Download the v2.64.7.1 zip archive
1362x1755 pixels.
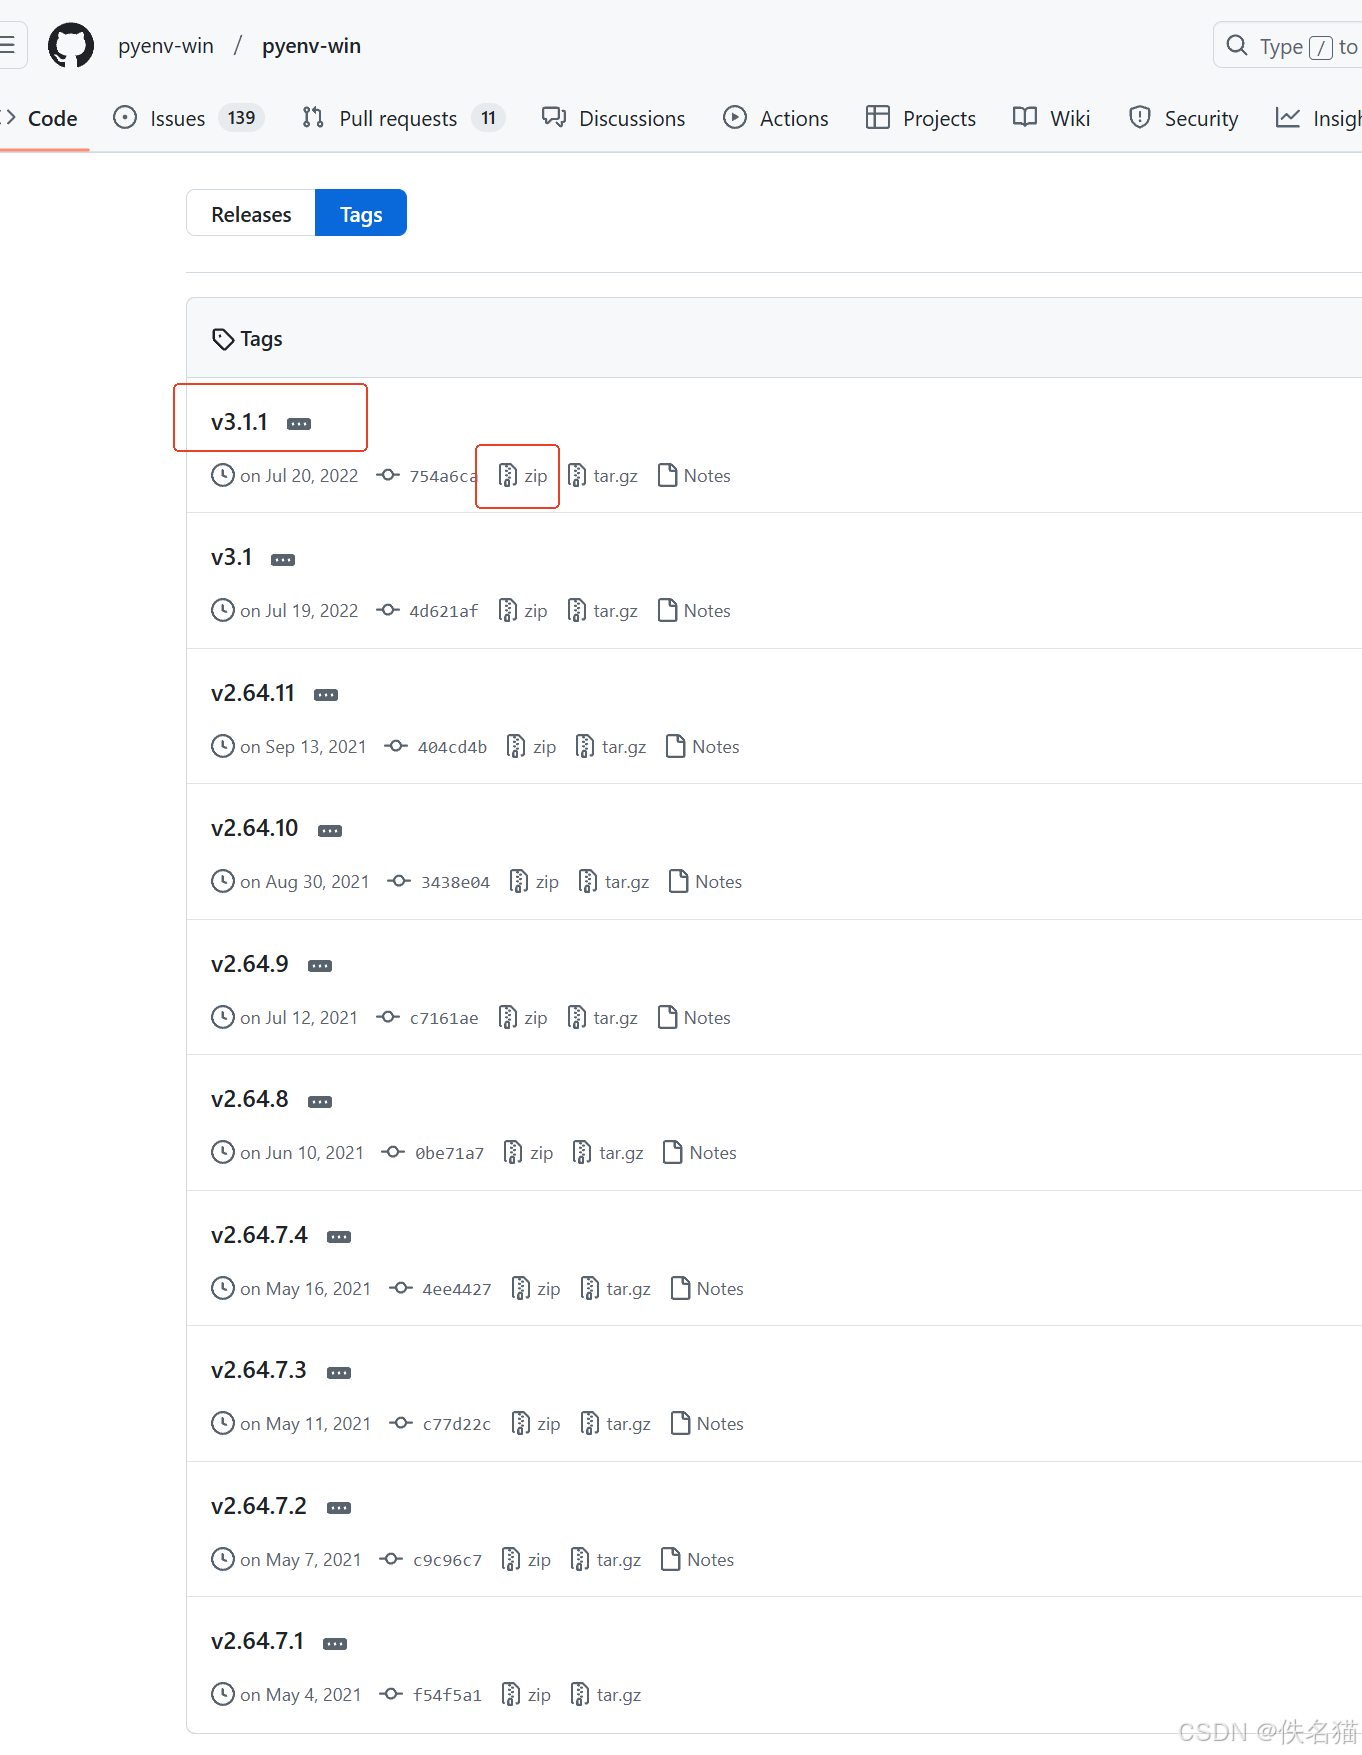[526, 1695]
